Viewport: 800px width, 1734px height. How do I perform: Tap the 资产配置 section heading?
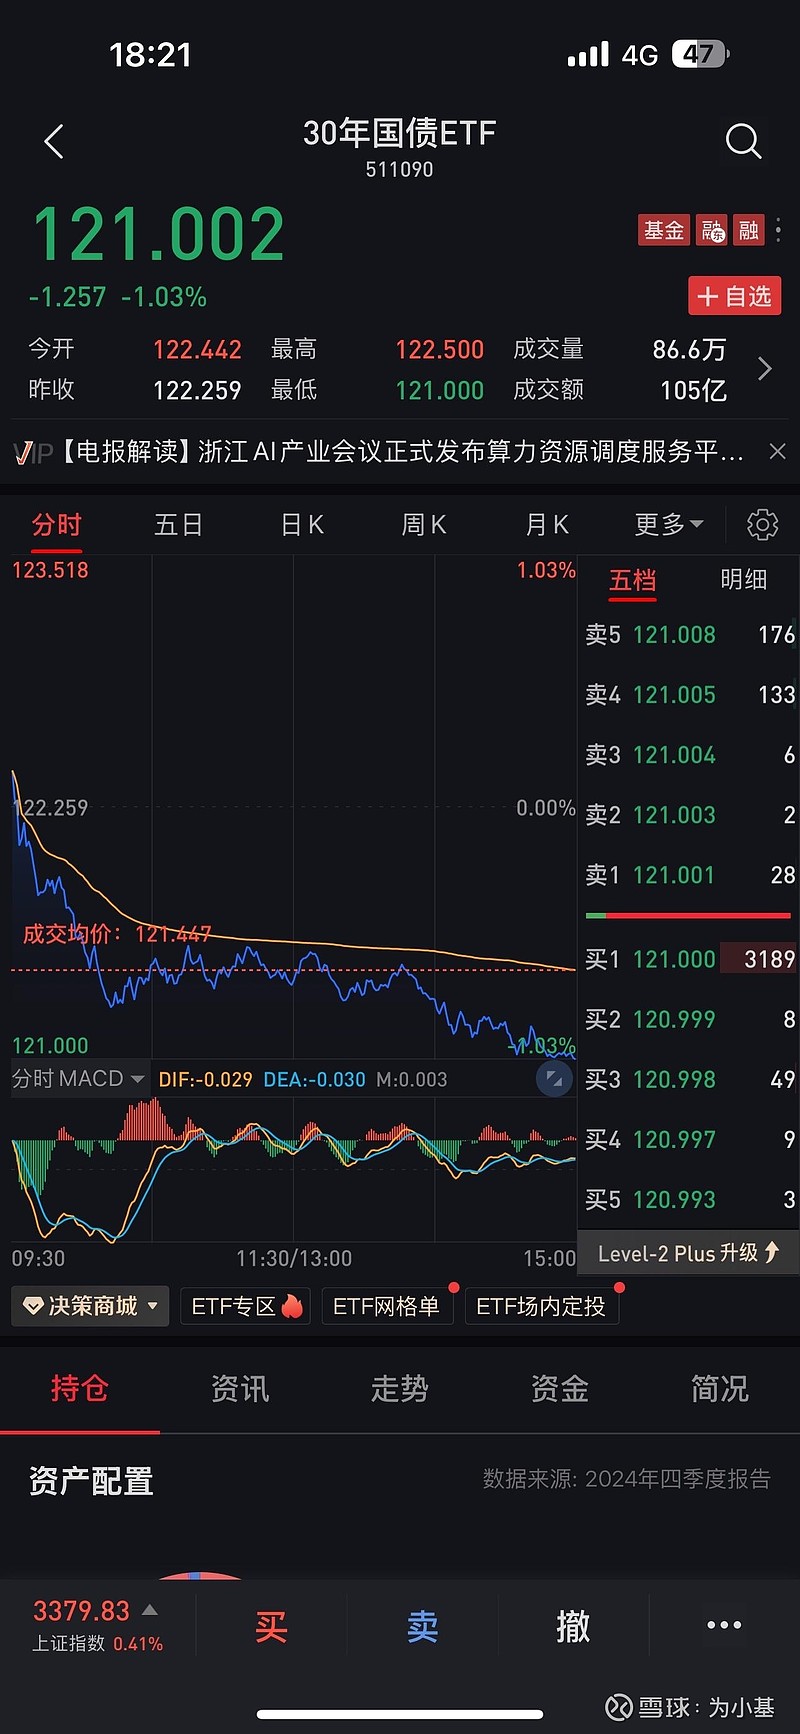(91, 1481)
